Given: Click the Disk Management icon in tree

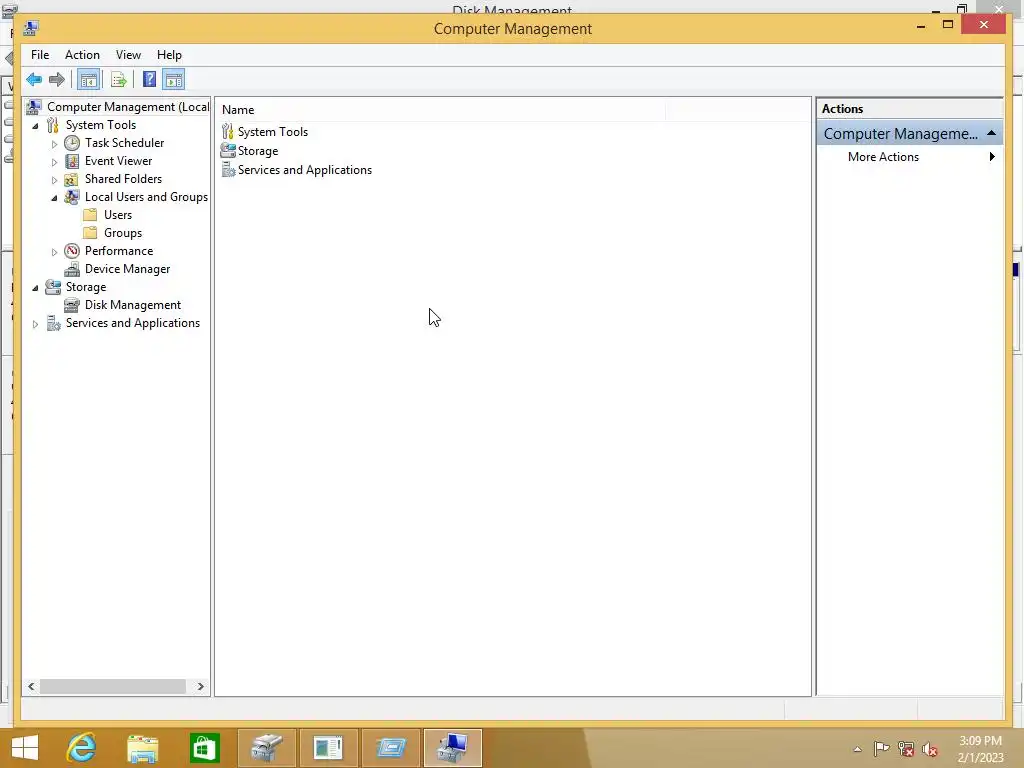Looking at the screenshot, I should tap(72, 305).
